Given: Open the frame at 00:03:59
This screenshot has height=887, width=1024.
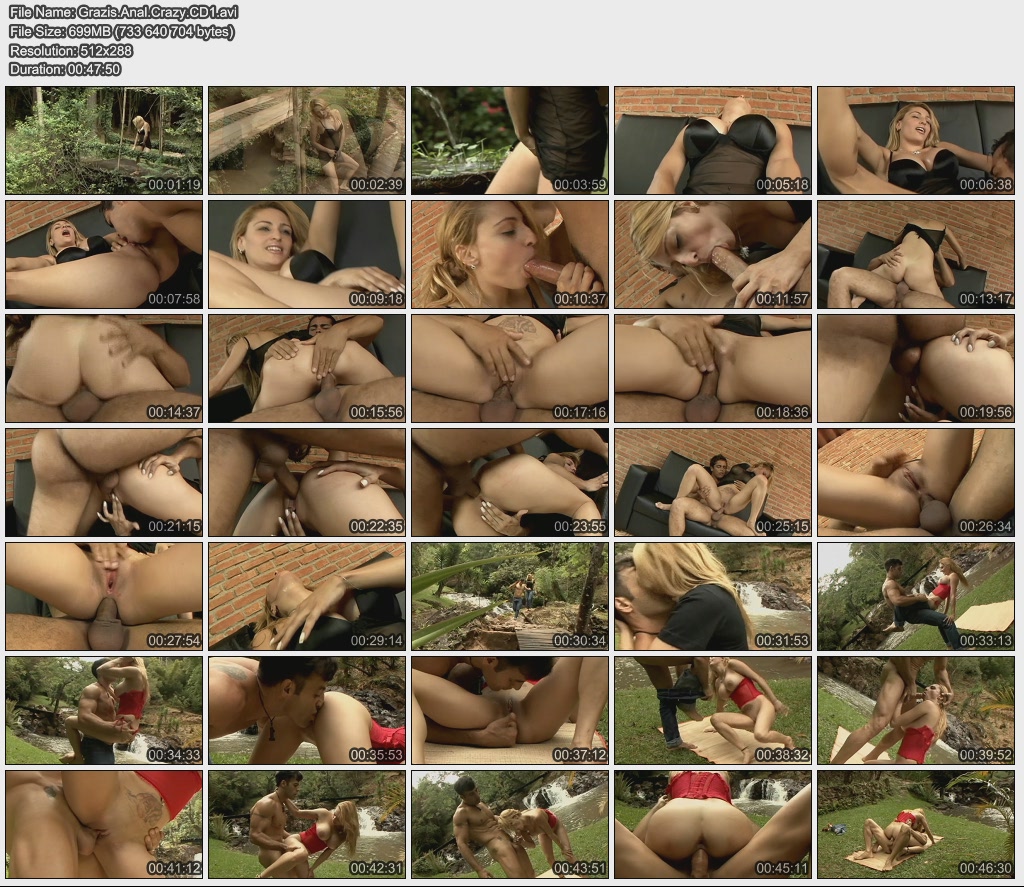Looking at the screenshot, I should pos(510,140).
